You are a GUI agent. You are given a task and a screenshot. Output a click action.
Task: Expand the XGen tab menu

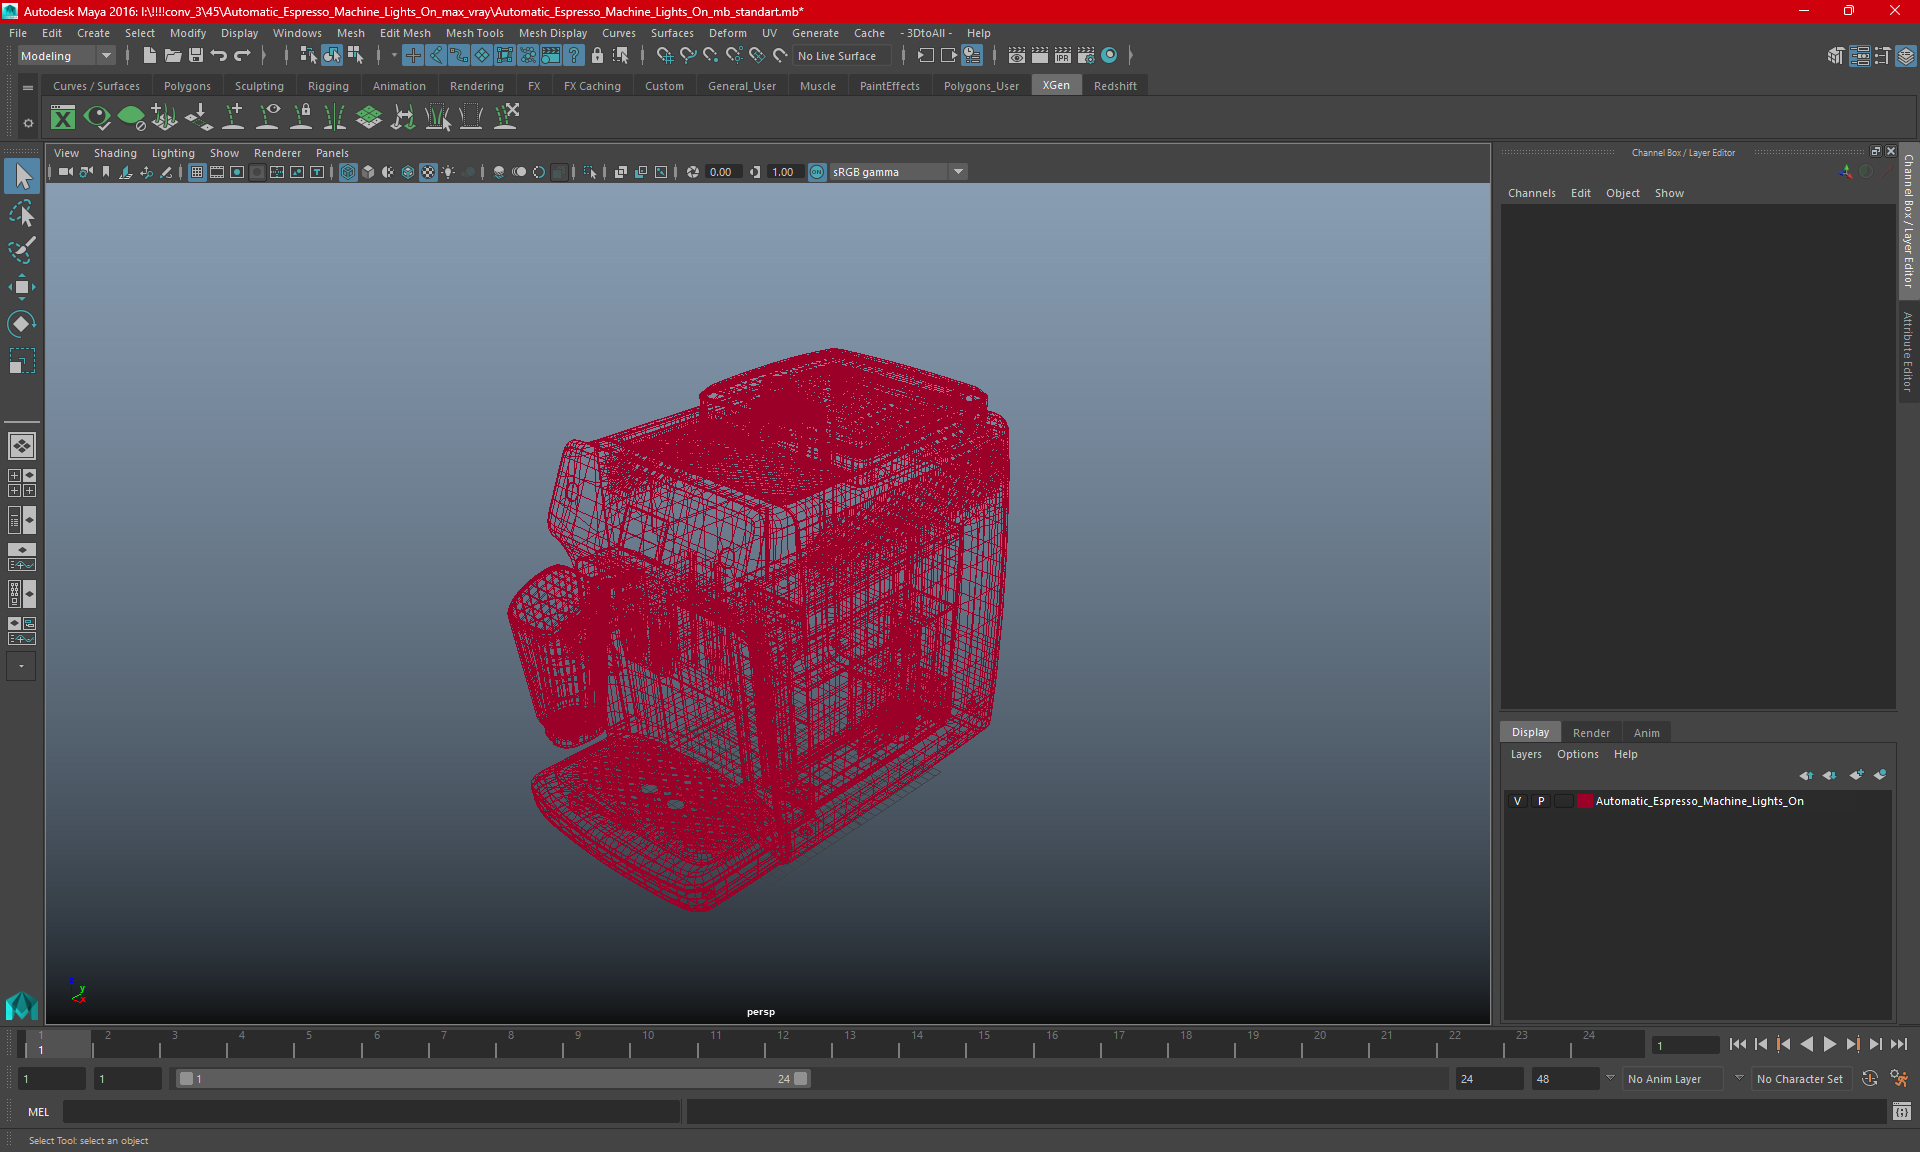pyautogui.click(x=1056, y=85)
